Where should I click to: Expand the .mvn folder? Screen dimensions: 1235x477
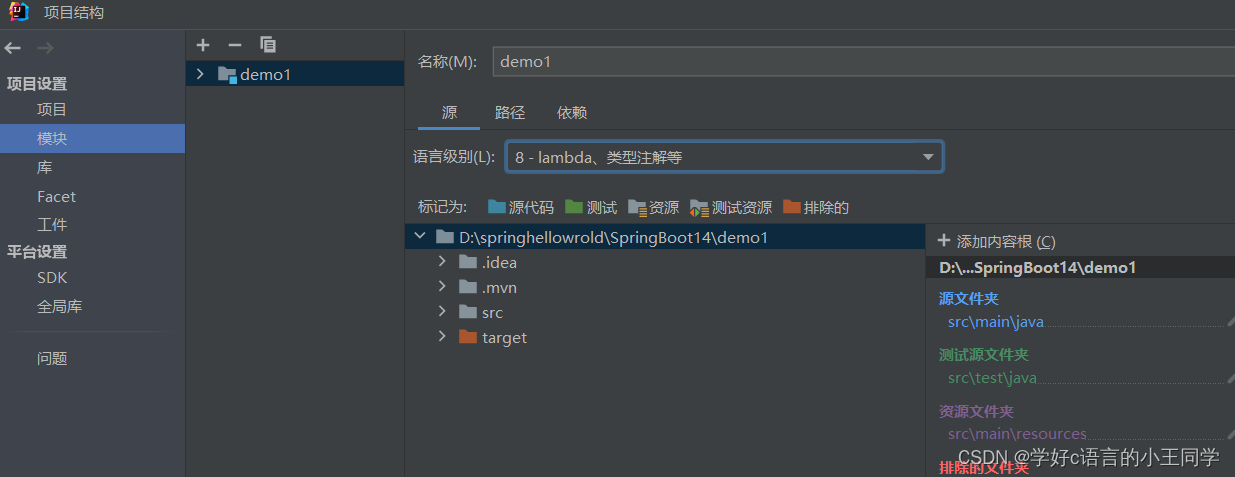442,287
